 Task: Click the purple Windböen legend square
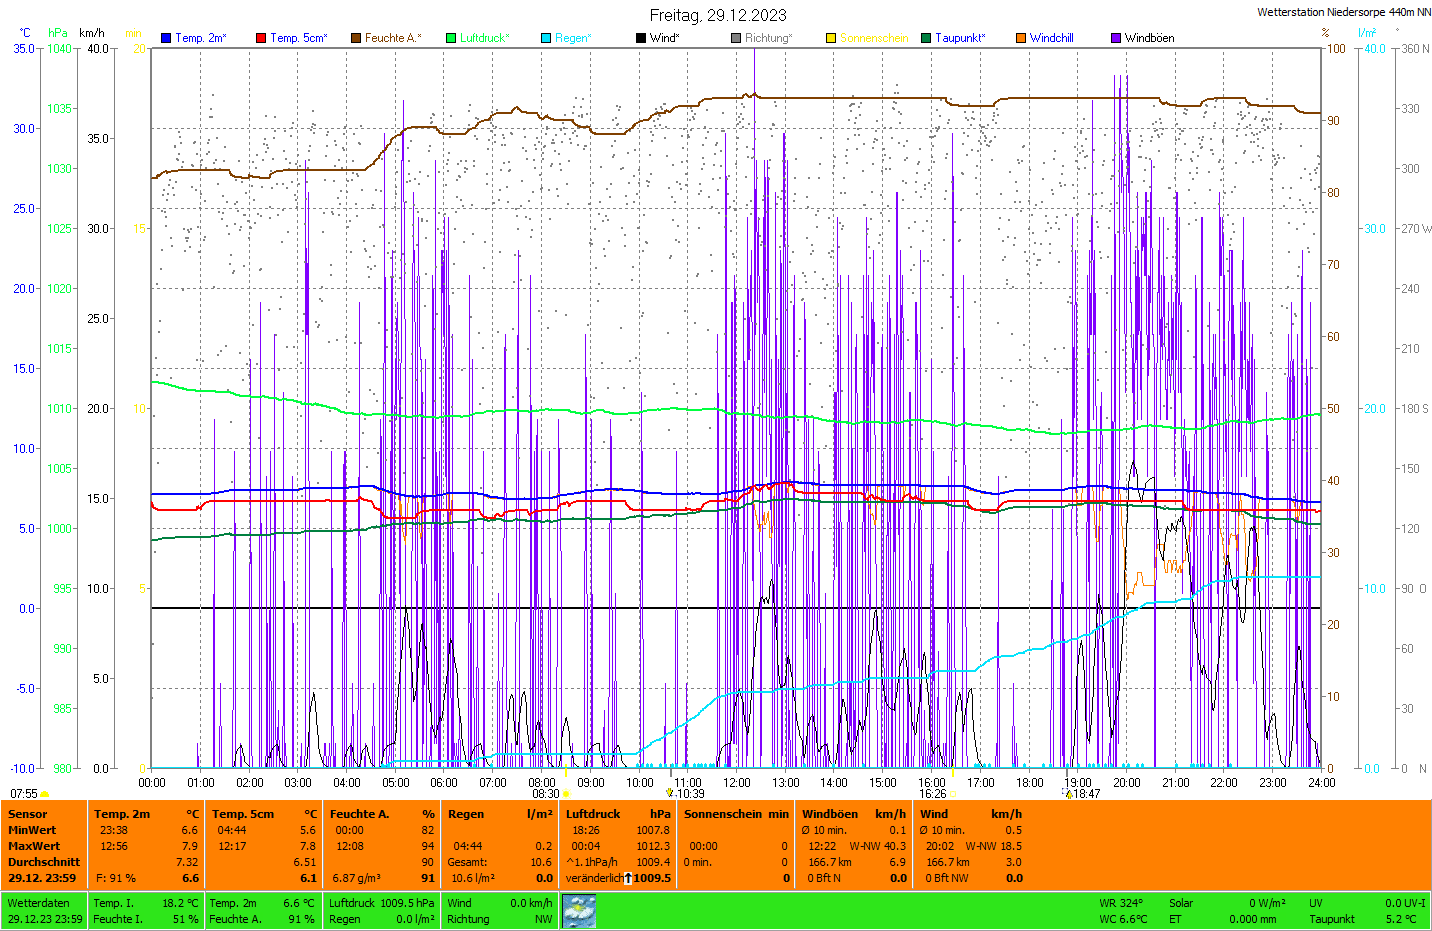tap(1116, 38)
